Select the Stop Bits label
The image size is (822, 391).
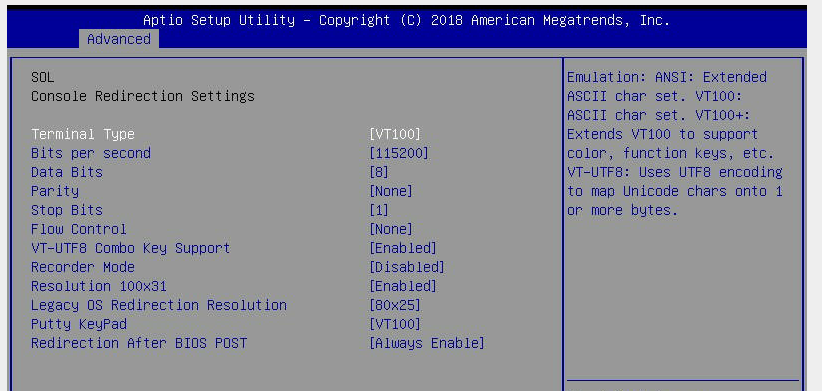(67, 210)
